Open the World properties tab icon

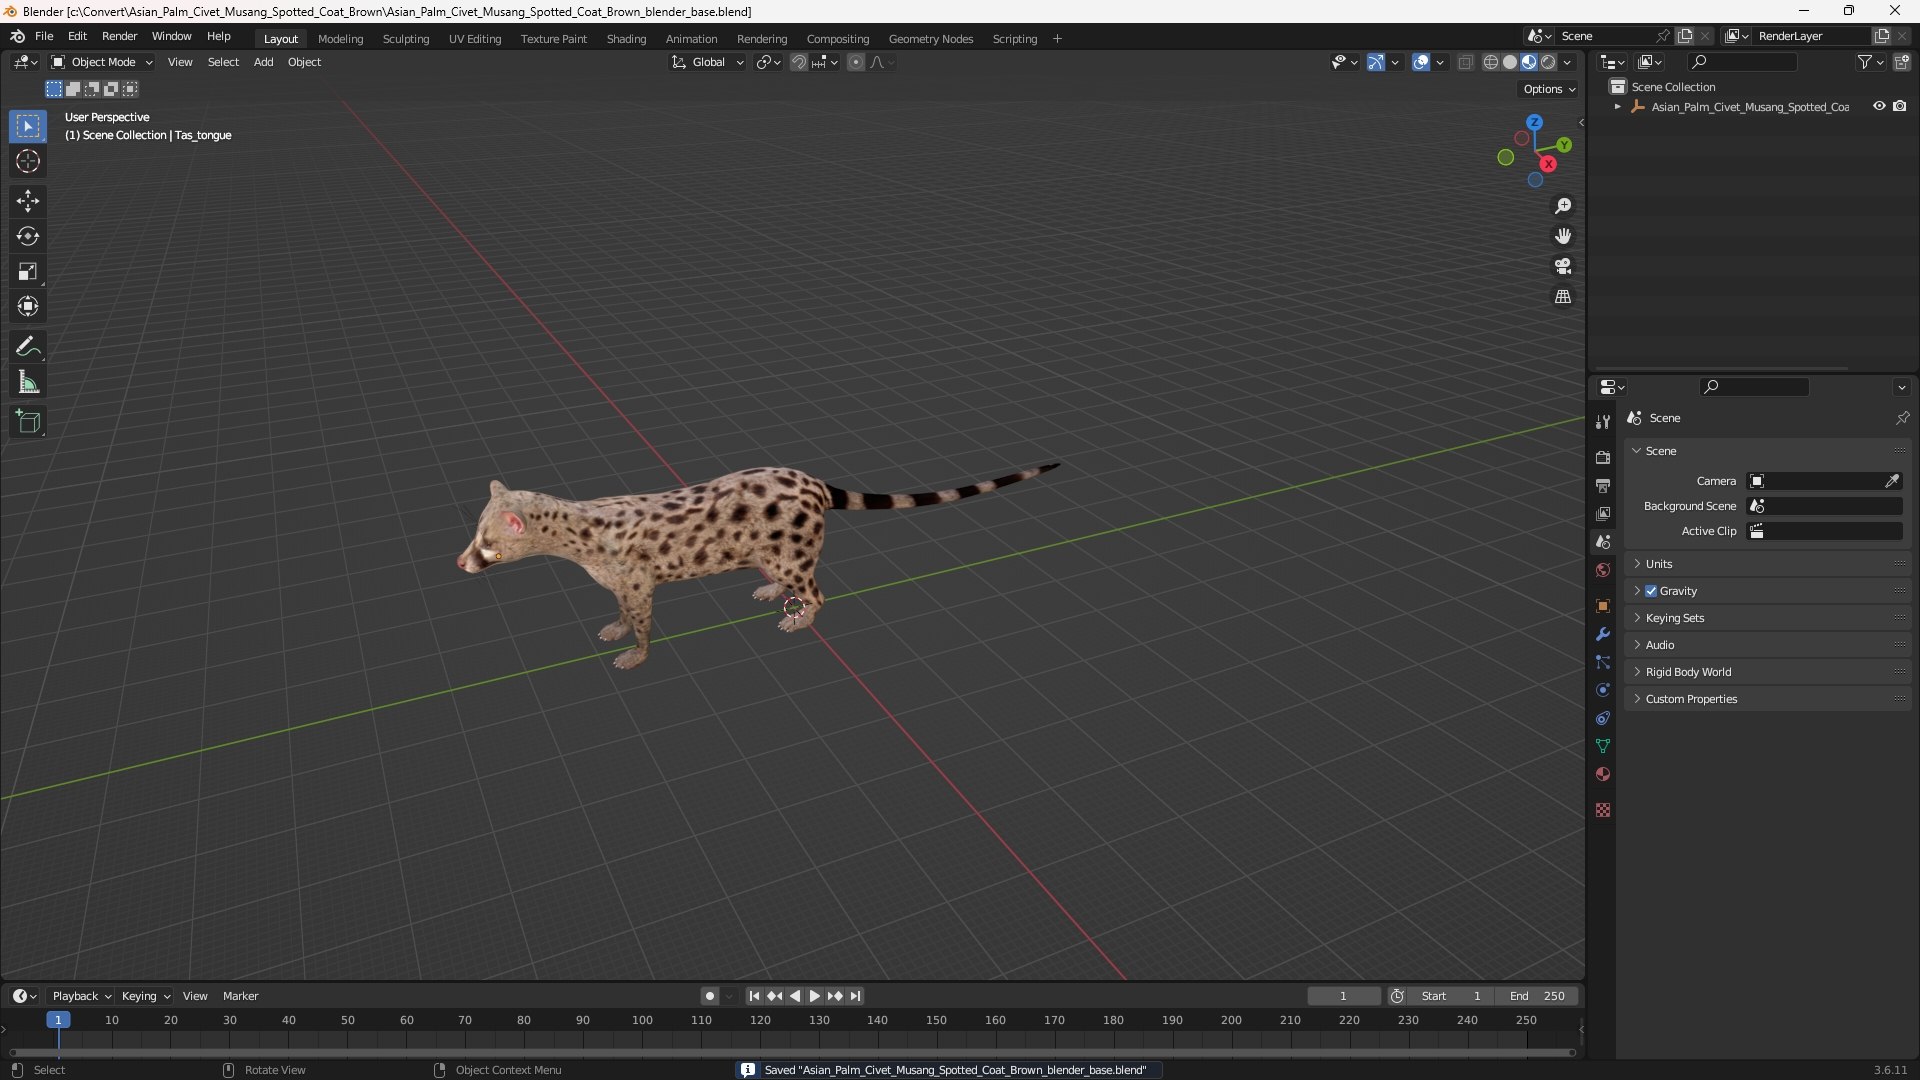click(1603, 570)
